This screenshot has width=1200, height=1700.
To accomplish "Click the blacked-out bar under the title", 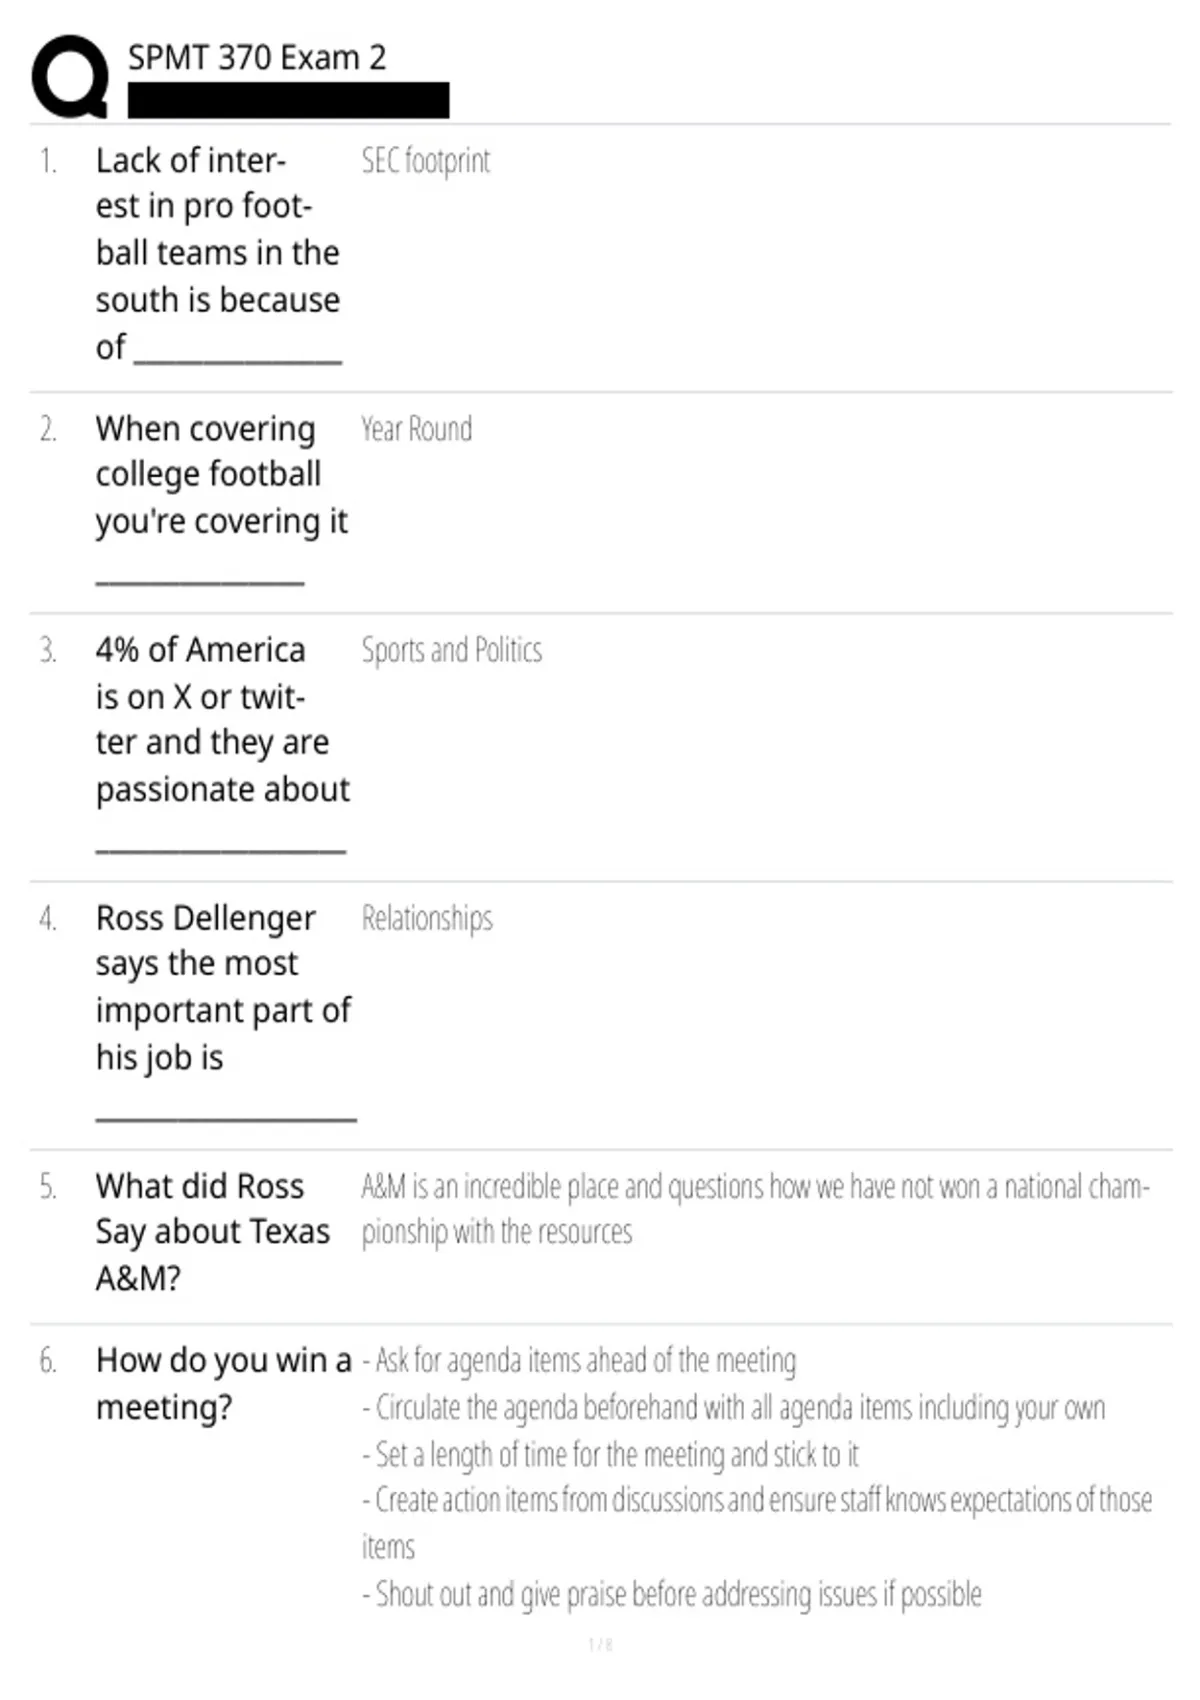I will pyautogui.click(x=288, y=101).
